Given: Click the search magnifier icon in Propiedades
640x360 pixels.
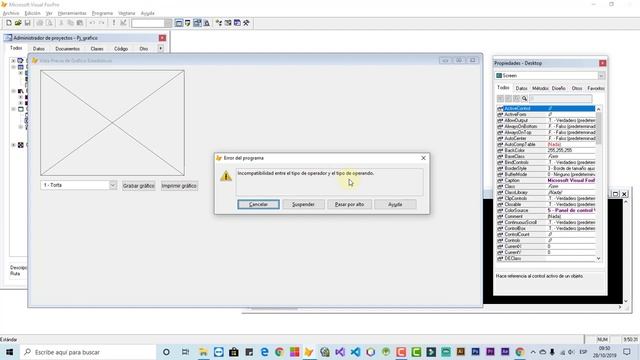Looking at the screenshot, I should pyautogui.click(x=524, y=99).
